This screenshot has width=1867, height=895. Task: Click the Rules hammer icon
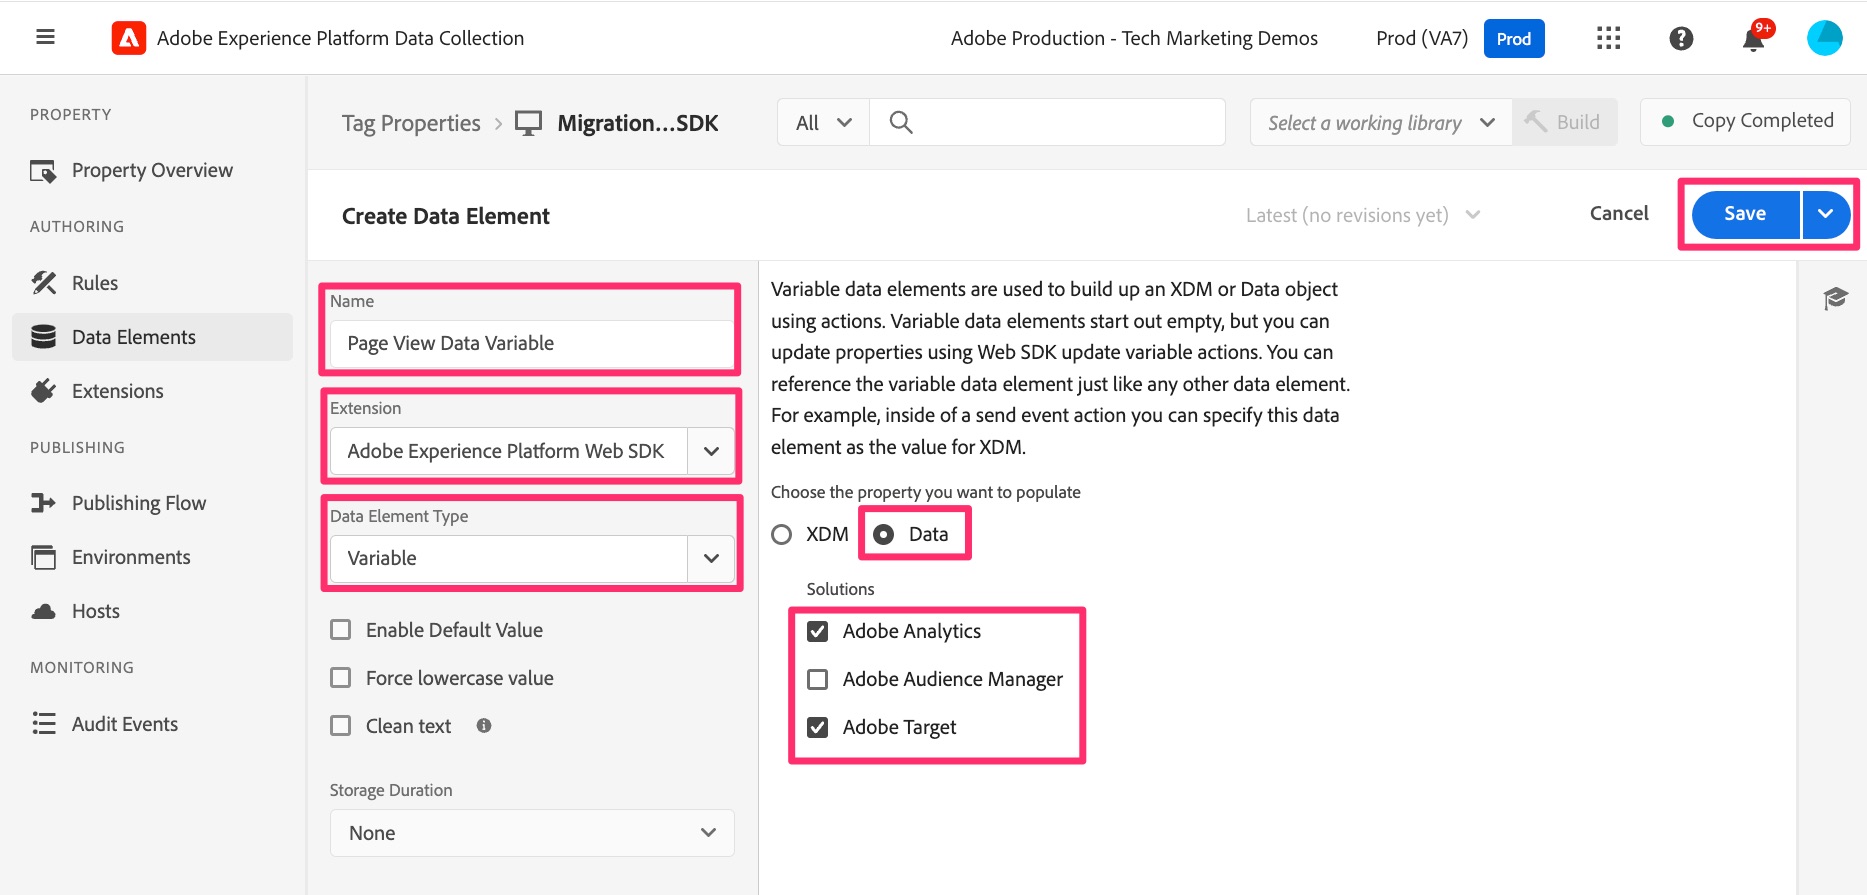coord(43,283)
